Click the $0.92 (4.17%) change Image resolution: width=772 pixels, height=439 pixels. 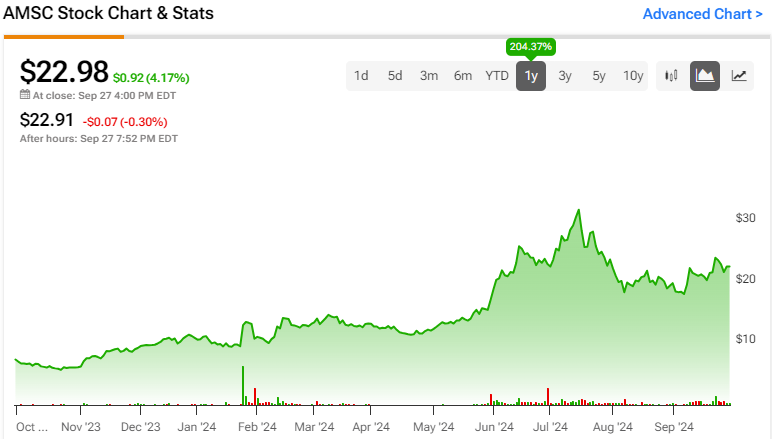pyautogui.click(x=151, y=78)
